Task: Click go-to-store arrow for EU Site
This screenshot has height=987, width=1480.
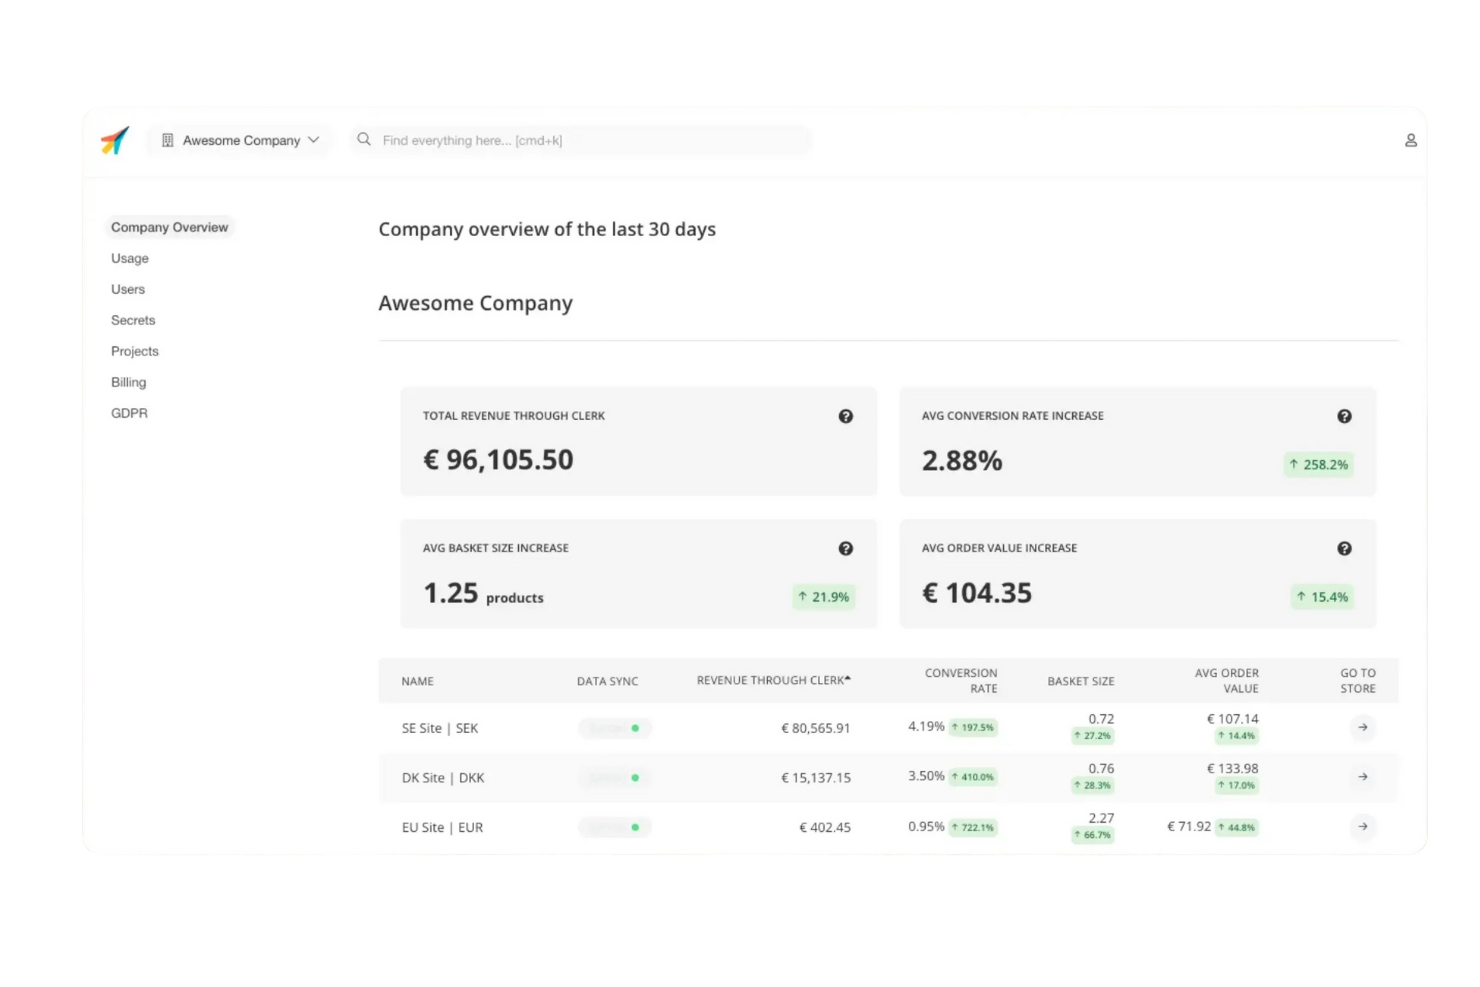Action: 1362,827
